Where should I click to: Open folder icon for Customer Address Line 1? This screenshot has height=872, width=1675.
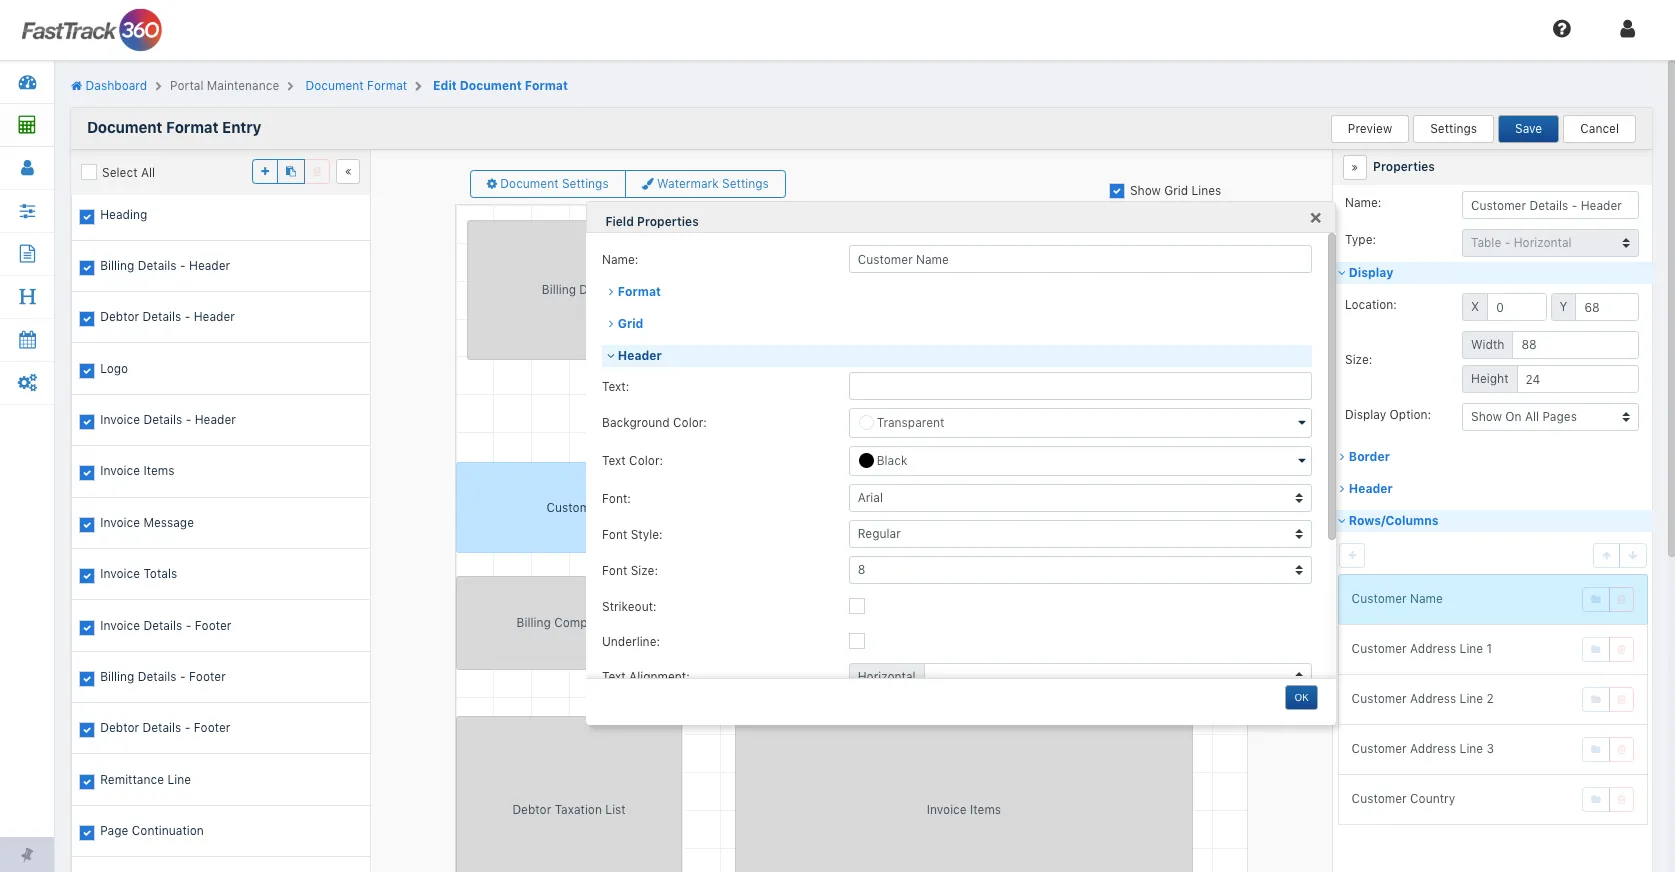(x=1595, y=649)
